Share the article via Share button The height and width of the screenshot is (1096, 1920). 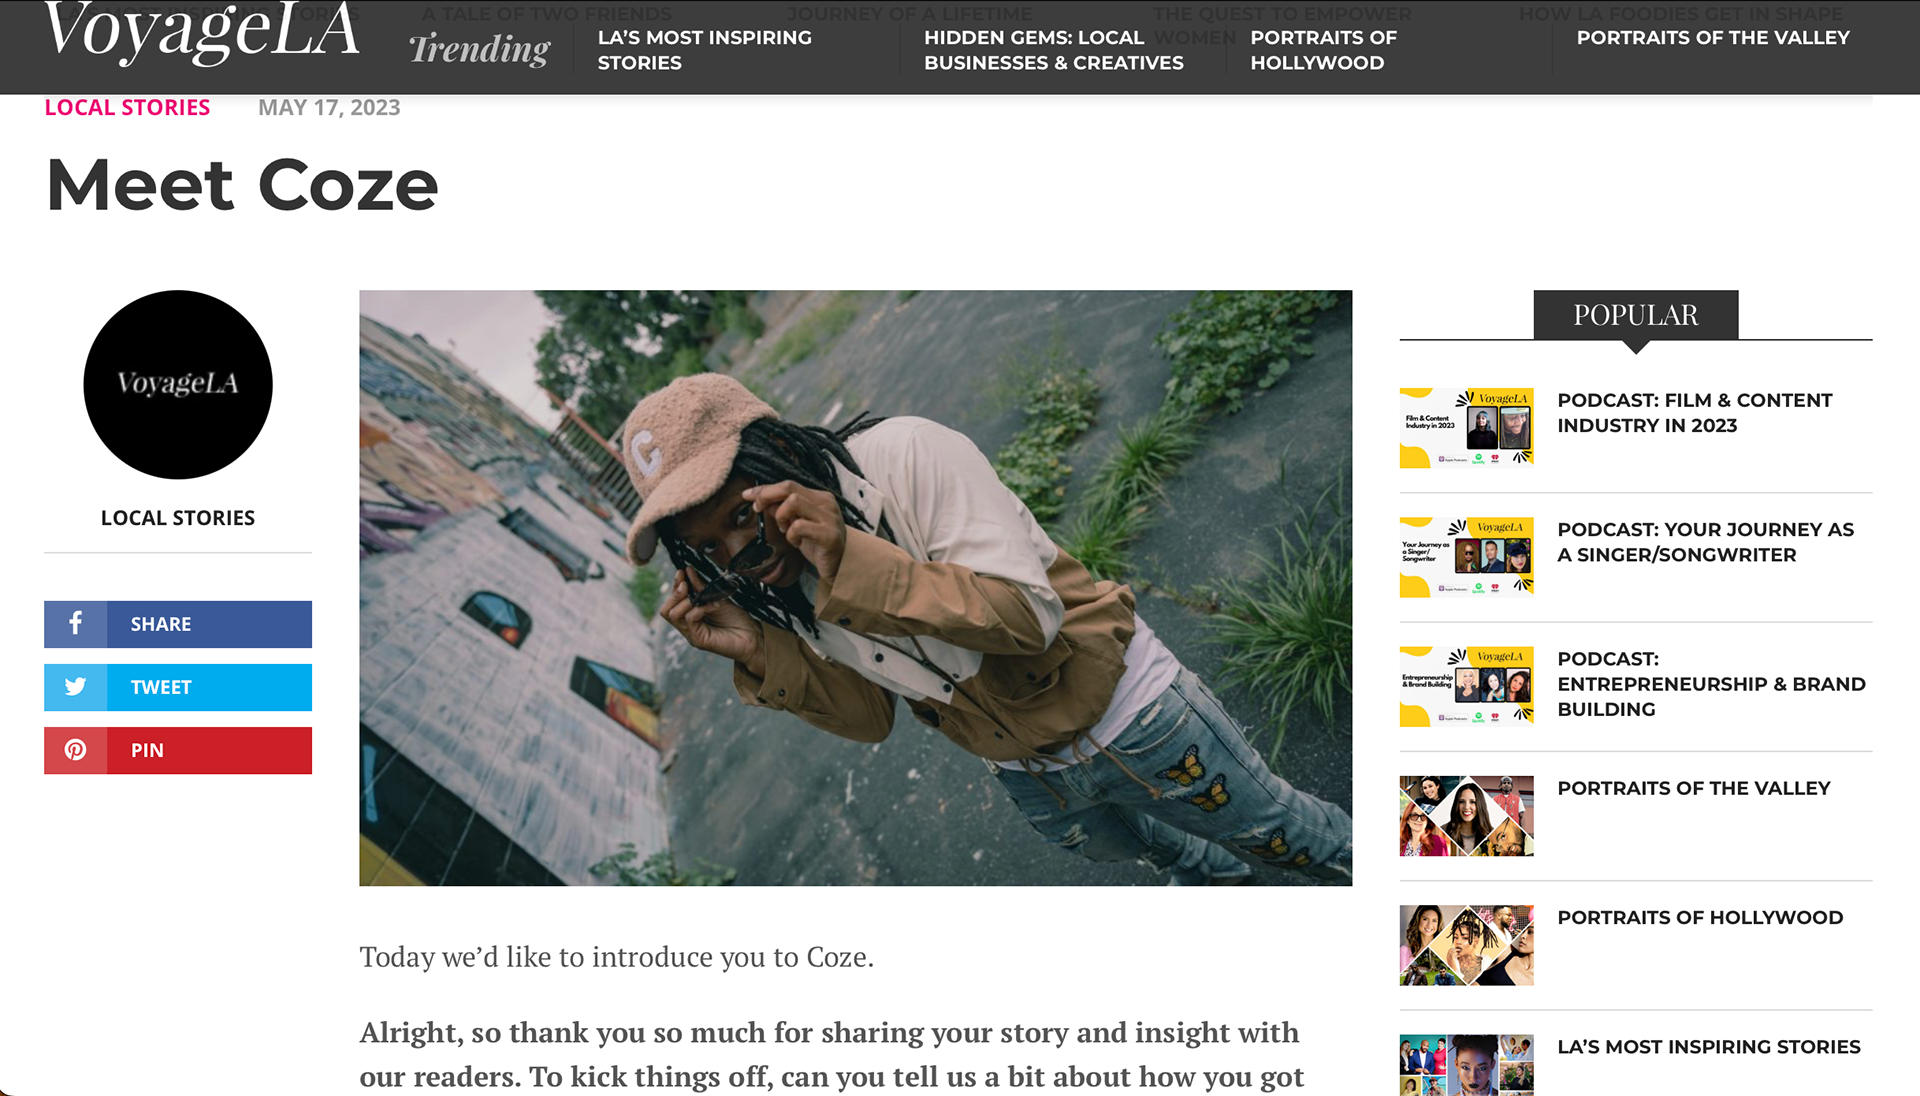click(178, 624)
